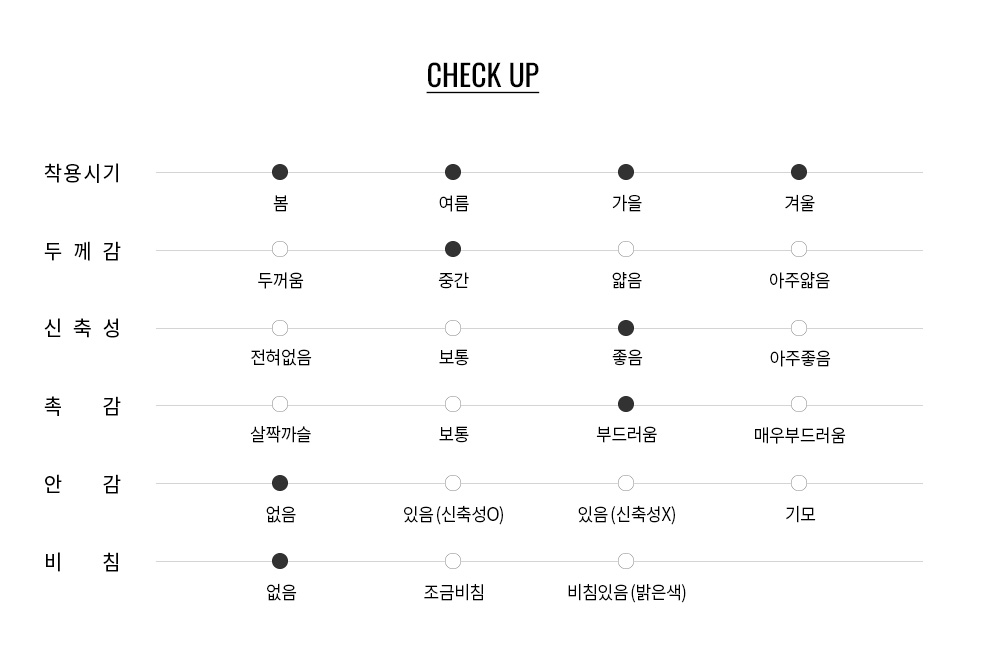Select the 봄 season dot

(x=280, y=172)
